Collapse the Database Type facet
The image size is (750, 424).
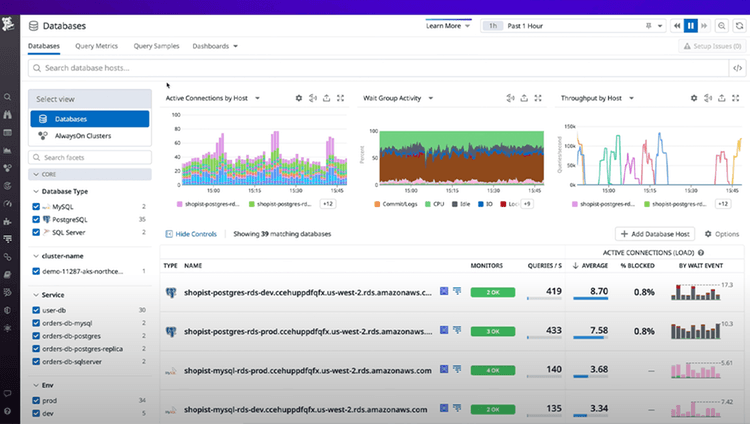[36, 191]
